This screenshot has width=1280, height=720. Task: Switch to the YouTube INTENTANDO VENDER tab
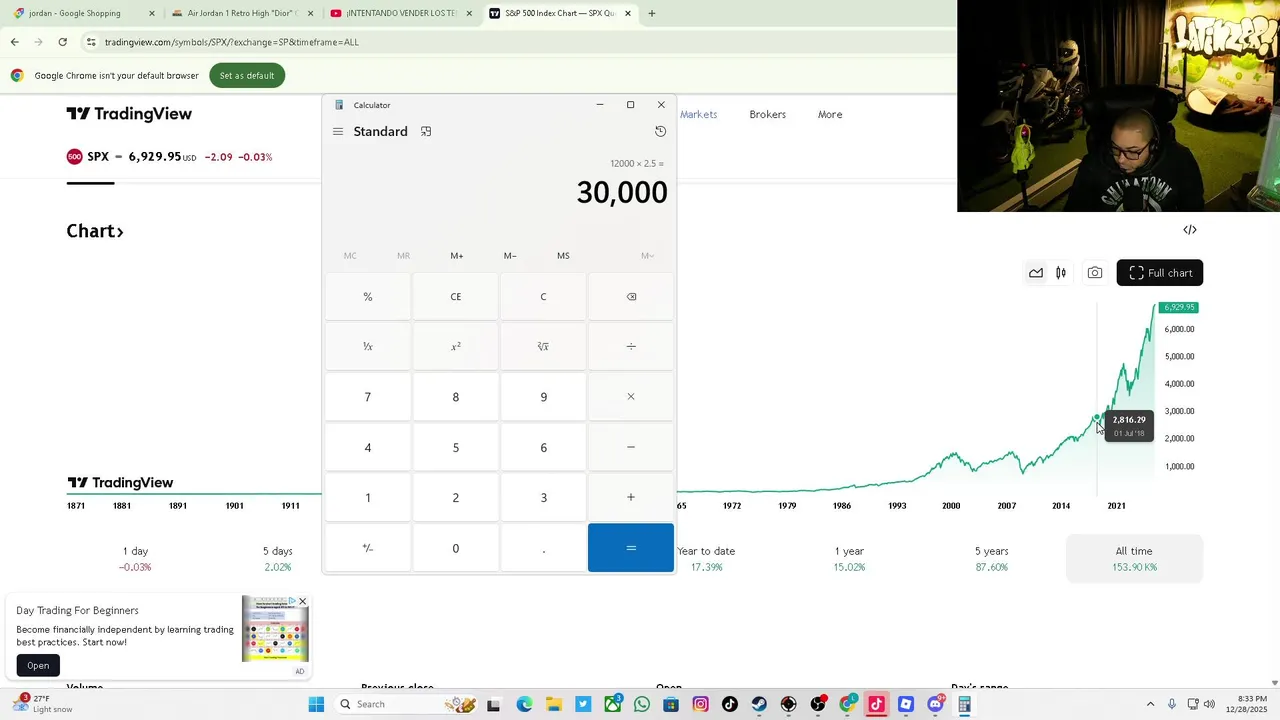(x=399, y=13)
